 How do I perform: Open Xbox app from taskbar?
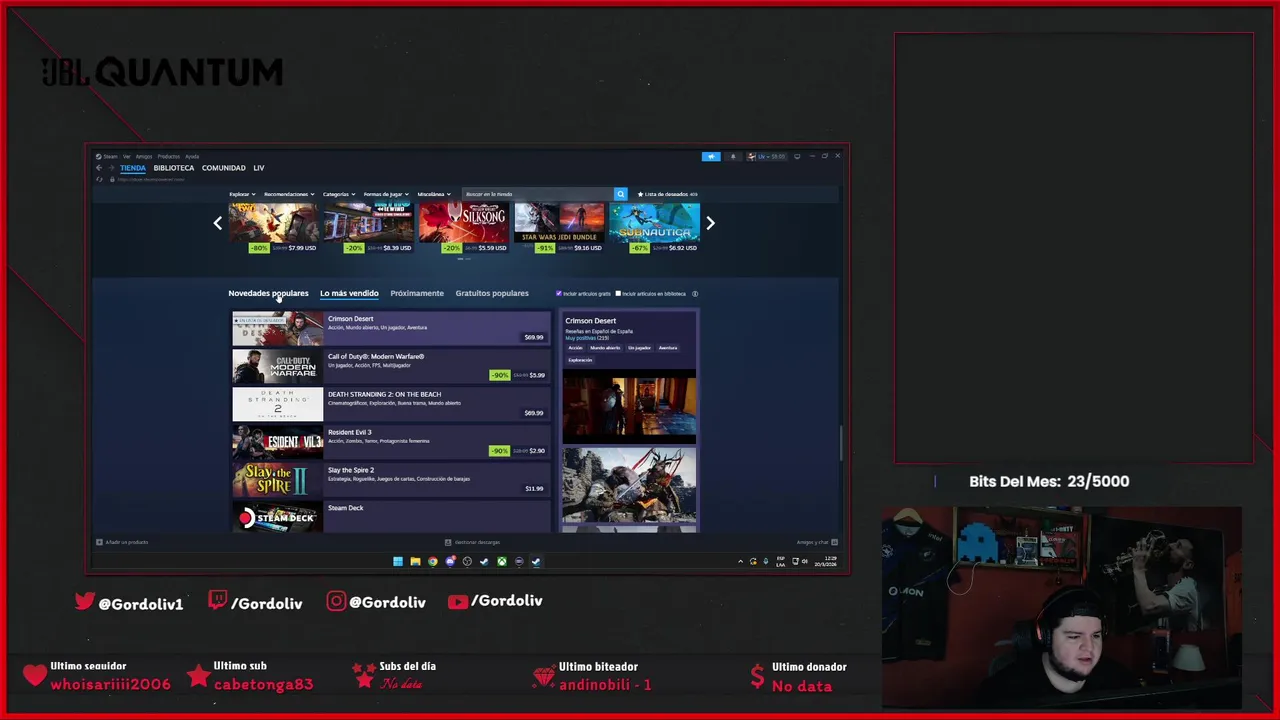(x=502, y=561)
